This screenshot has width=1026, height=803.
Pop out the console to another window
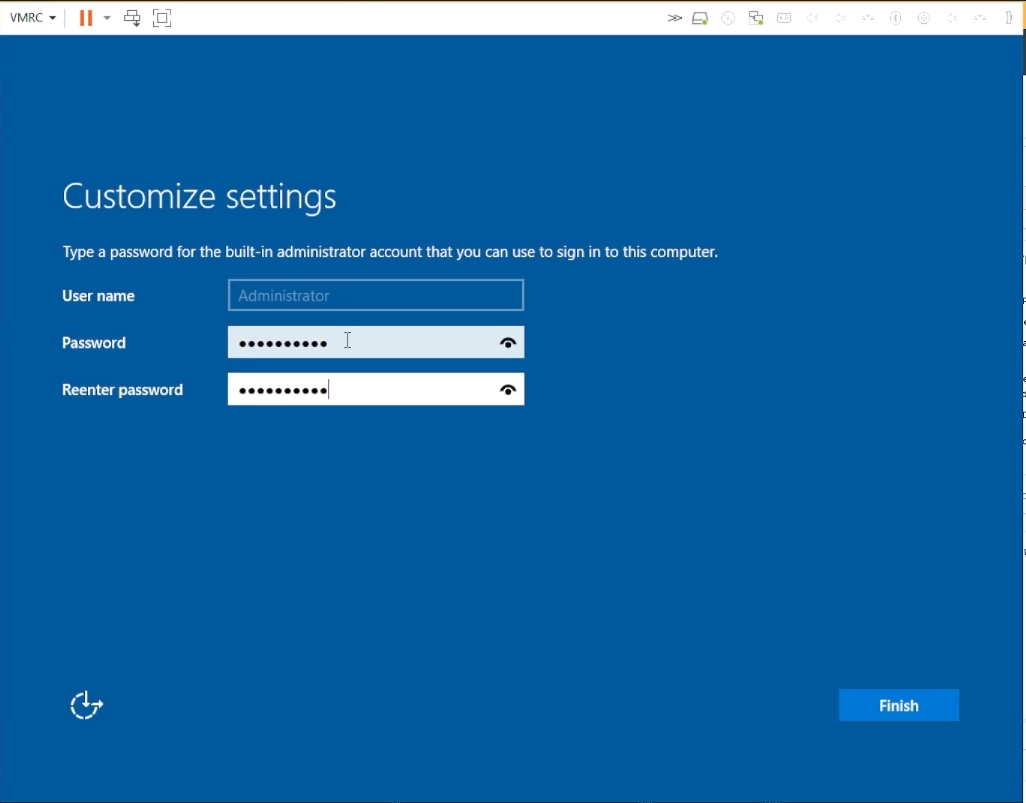[x=132, y=17]
